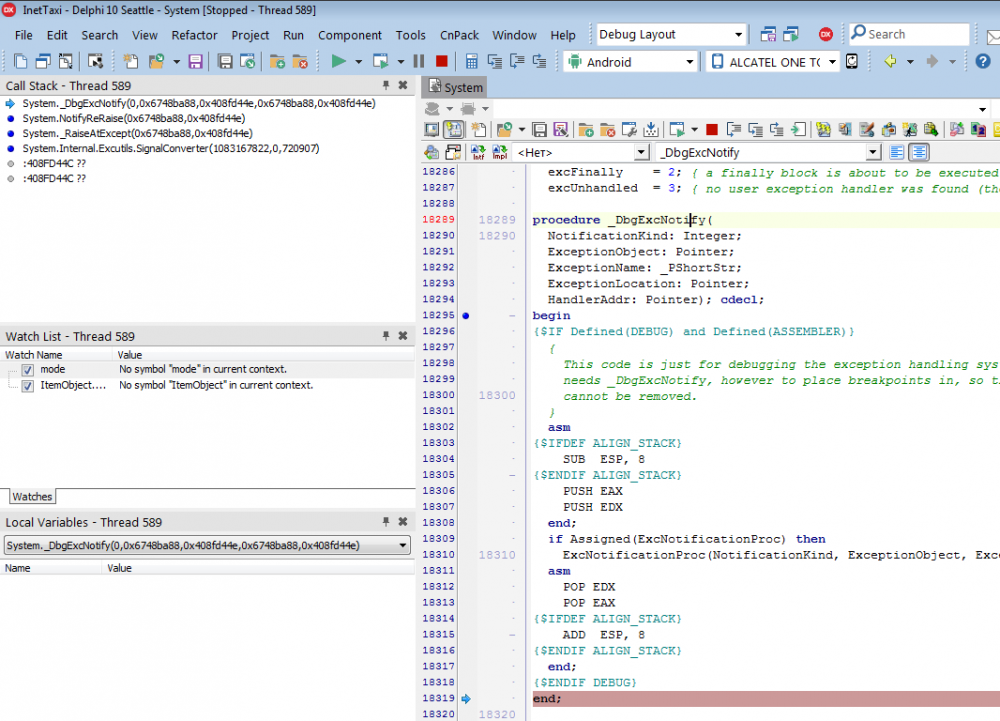The height and width of the screenshot is (721, 1000).
Task: Click the center-align editor icon
Action: click(919, 152)
